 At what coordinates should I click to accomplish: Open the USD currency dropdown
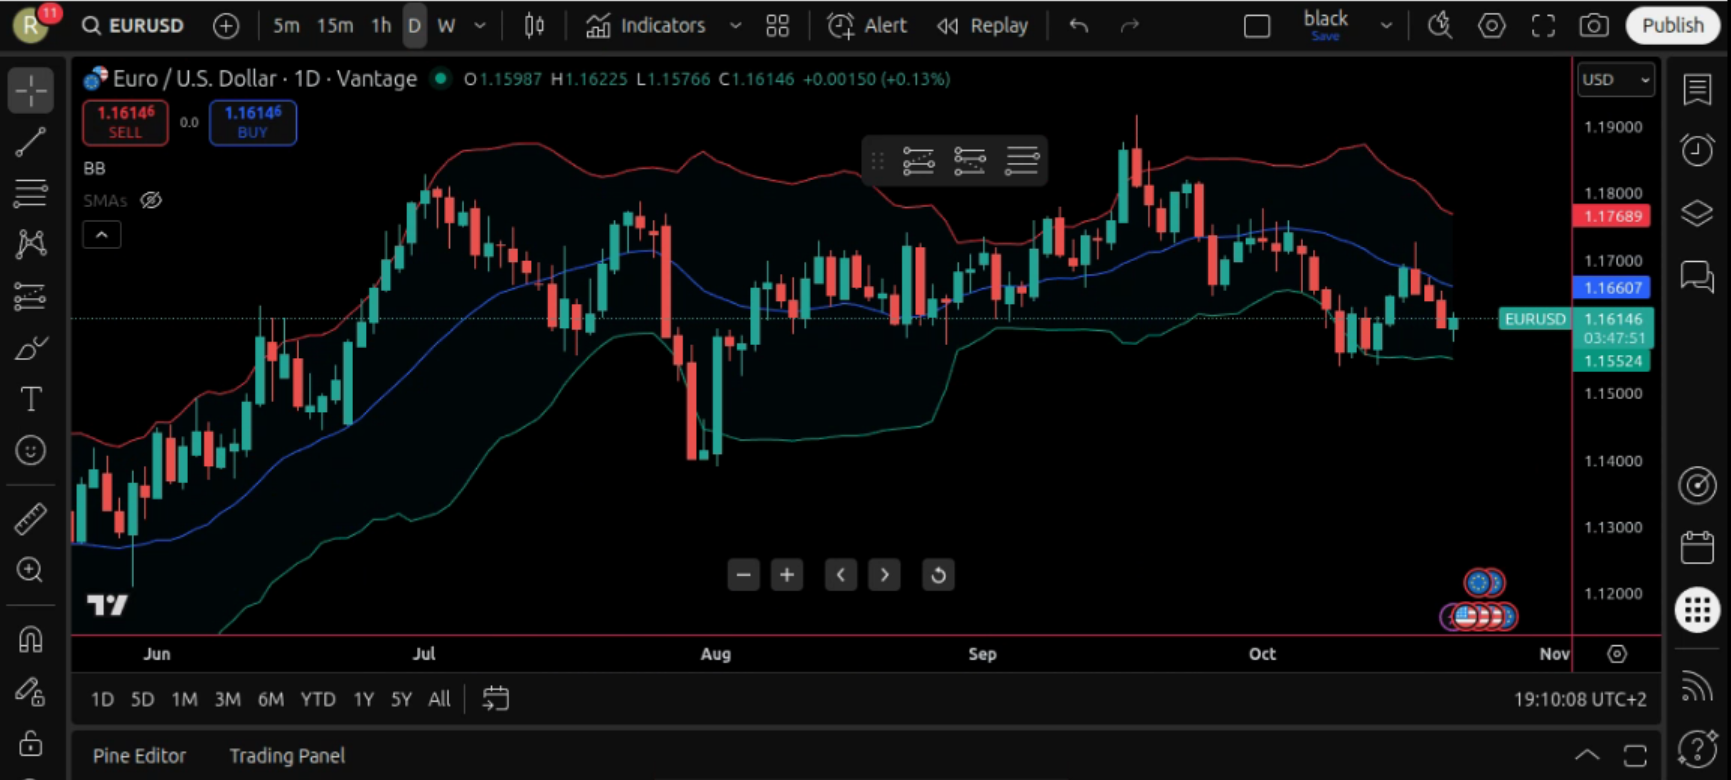(x=1616, y=79)
